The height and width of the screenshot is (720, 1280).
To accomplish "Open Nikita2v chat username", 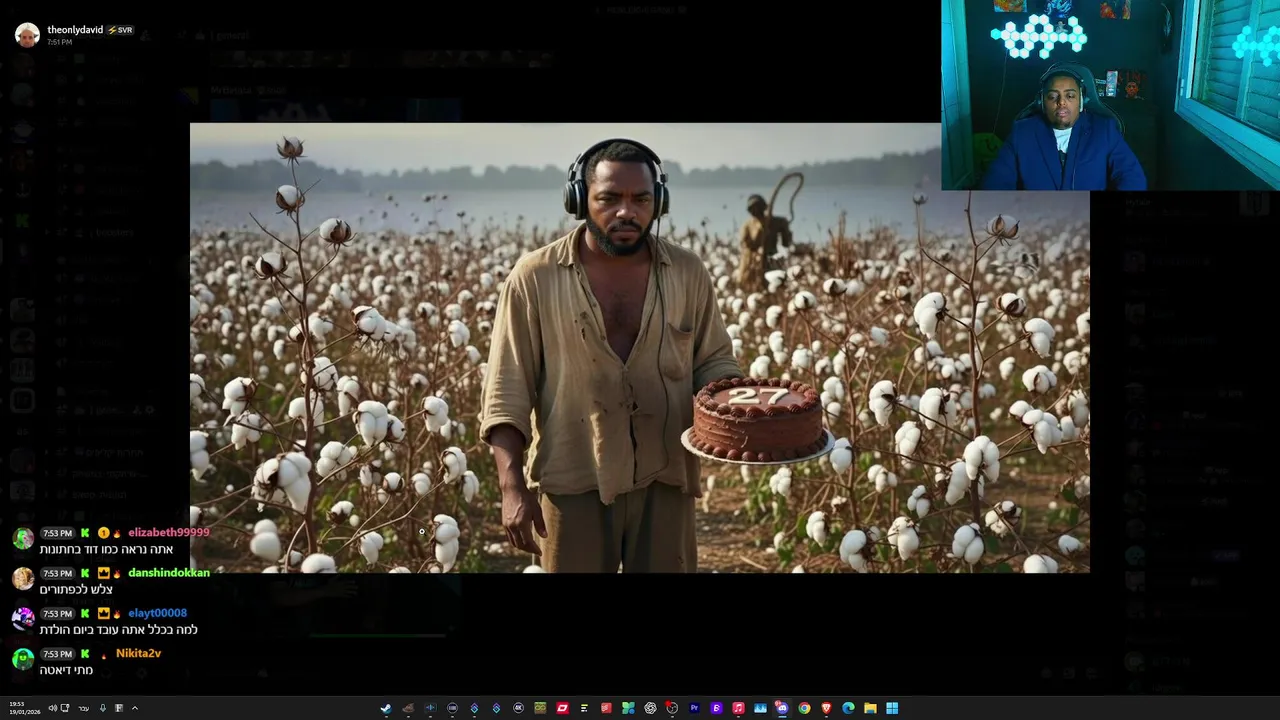I will click(x=138, y=653).
